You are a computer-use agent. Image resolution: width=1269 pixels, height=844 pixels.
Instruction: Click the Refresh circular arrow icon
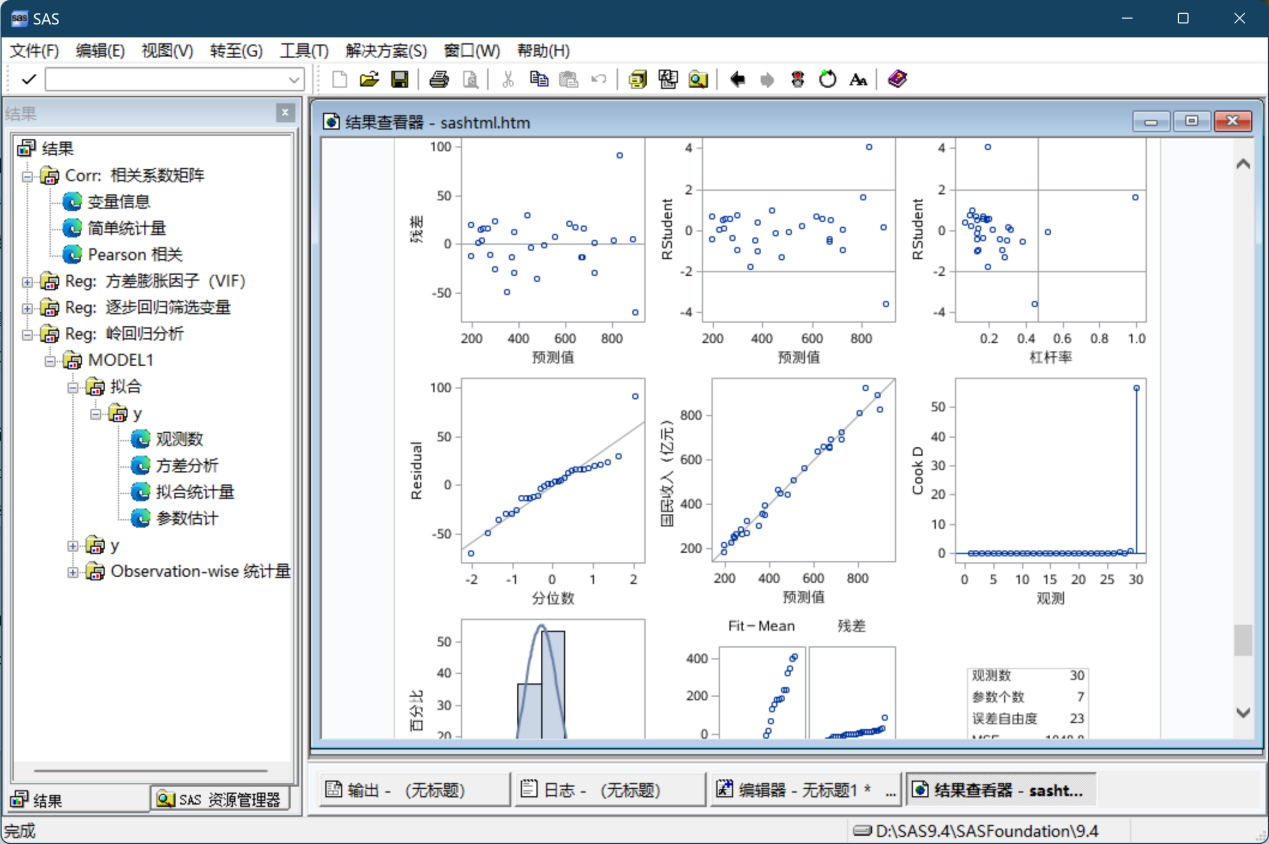pyautogui.click(x=827, y=79)
